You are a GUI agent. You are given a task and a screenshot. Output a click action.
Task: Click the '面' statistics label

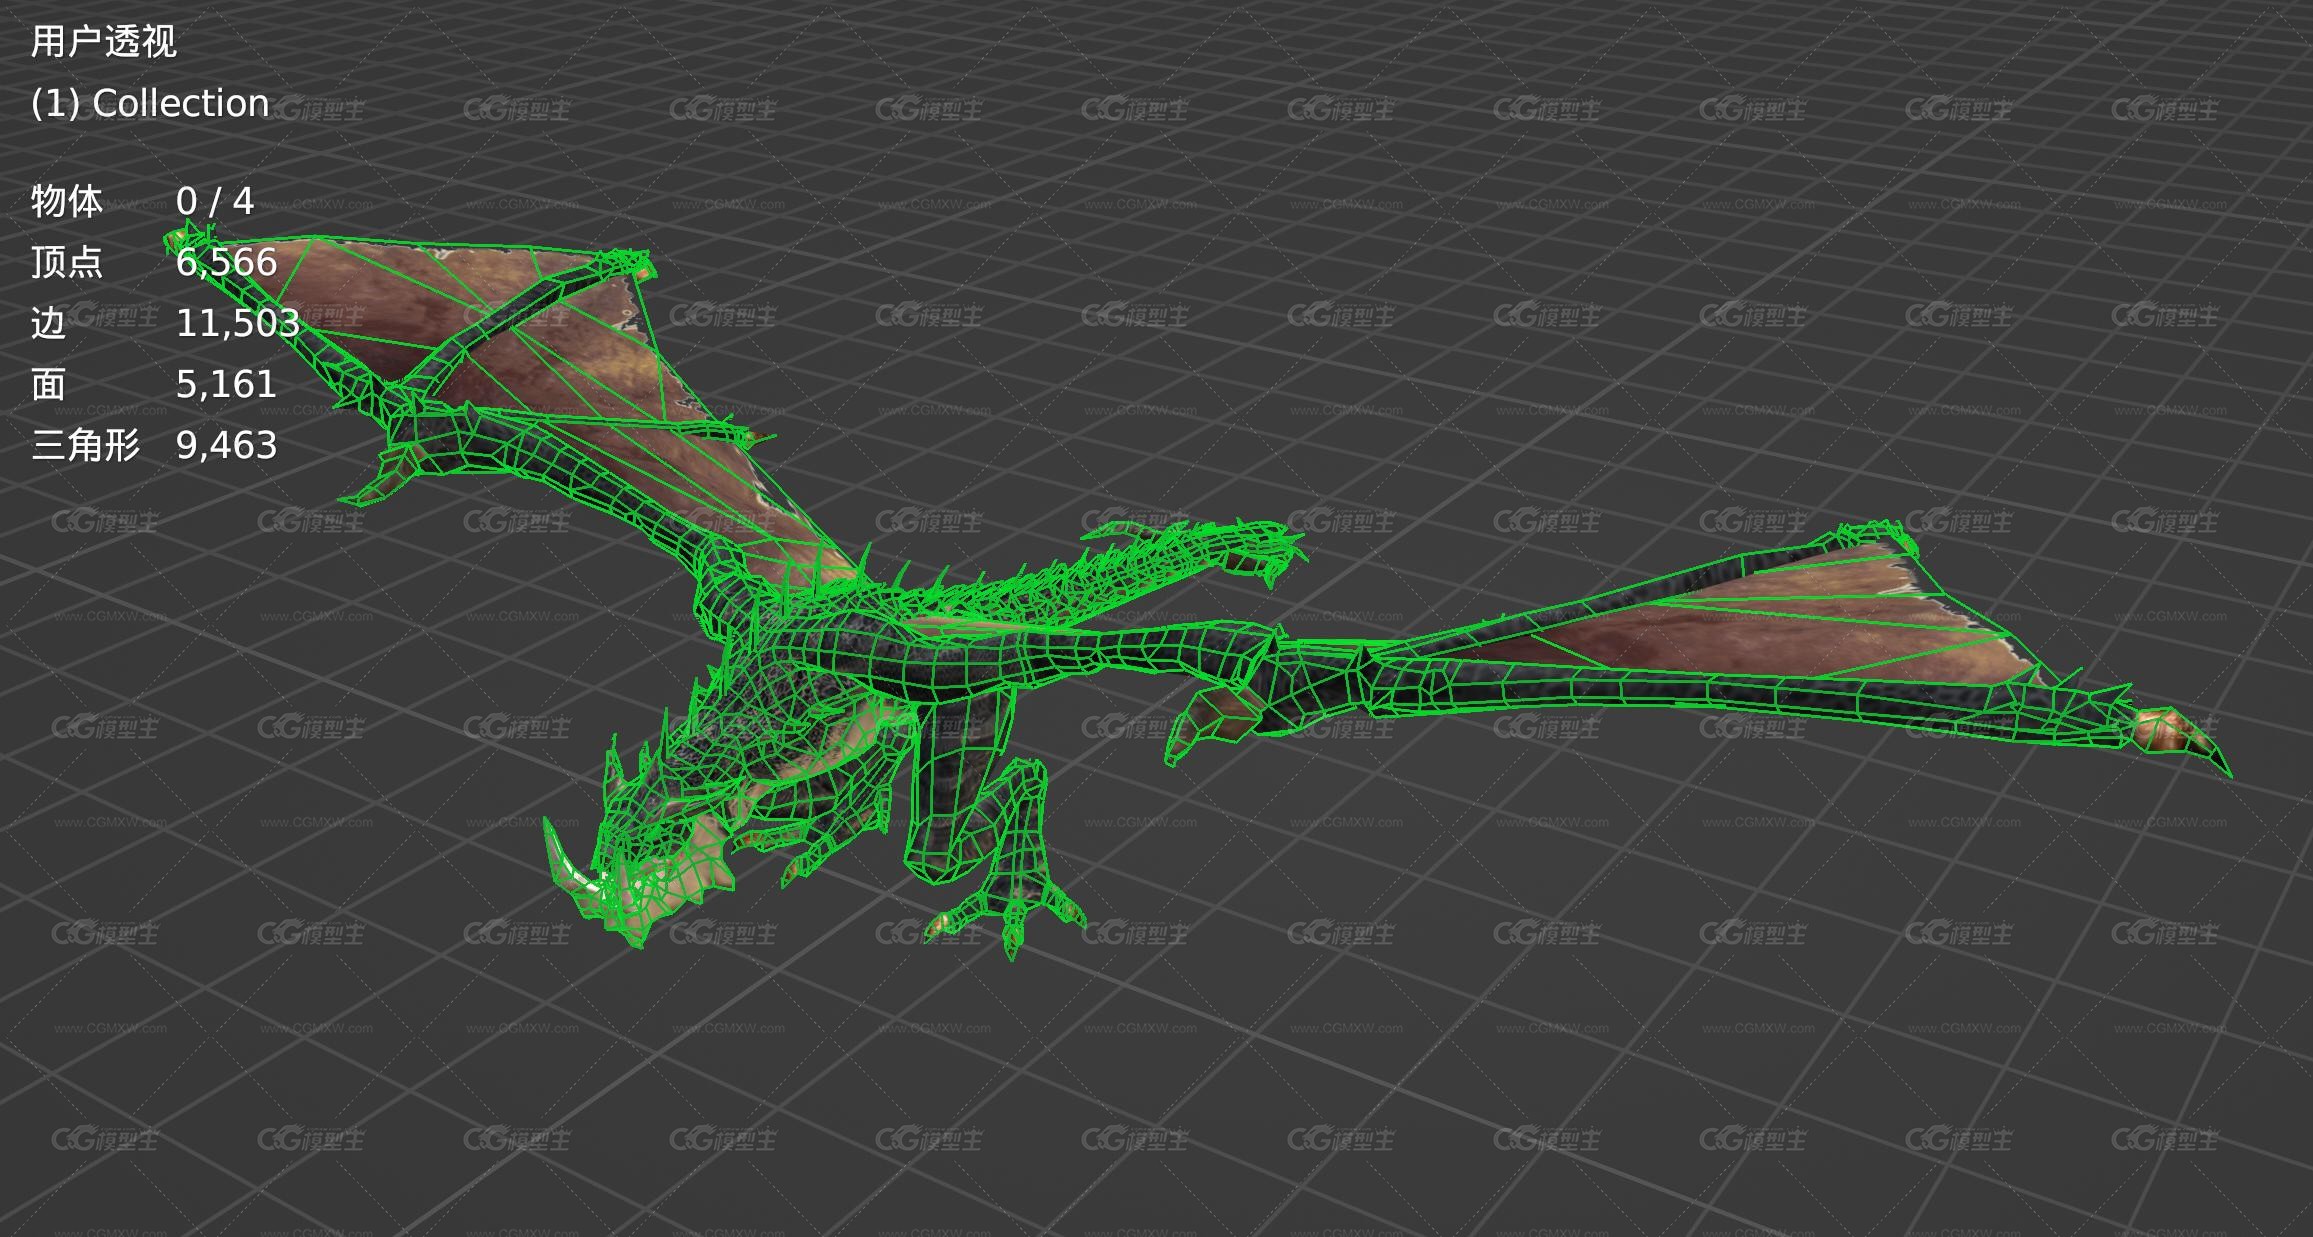[48, 384]
